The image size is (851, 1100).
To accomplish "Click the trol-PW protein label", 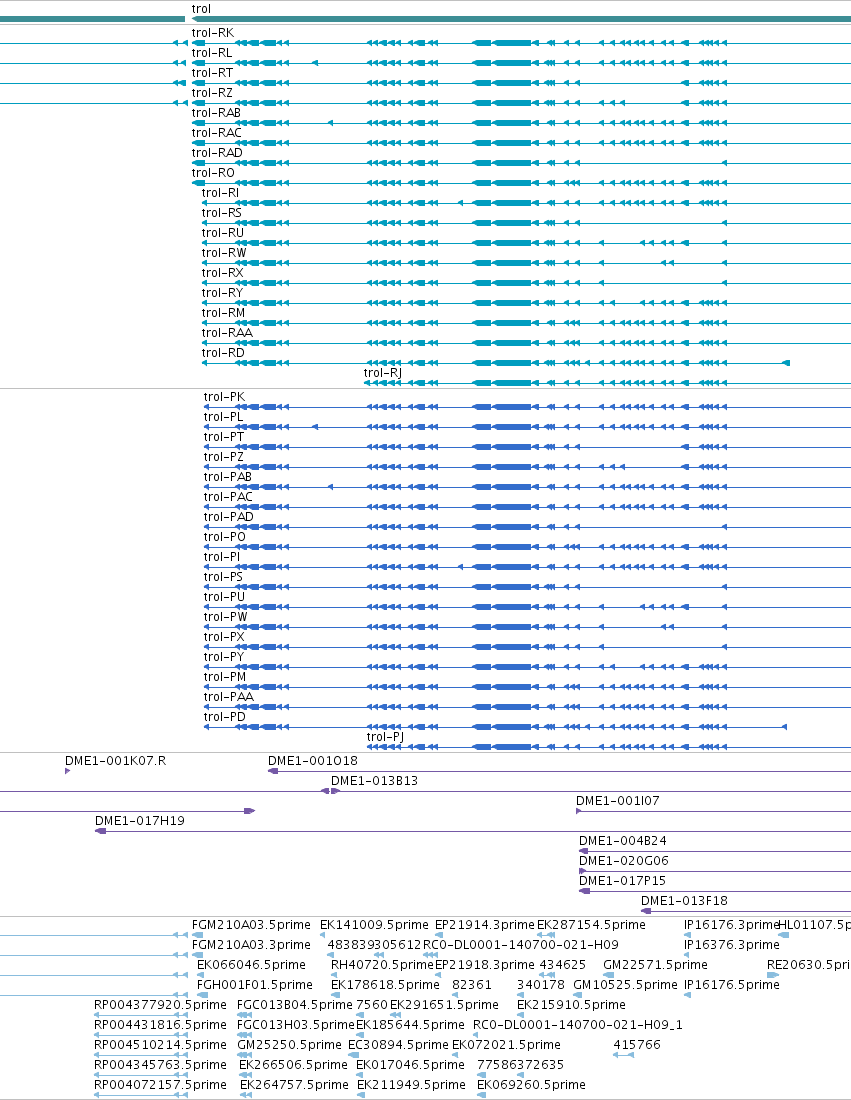I will [x=226, y=617].
